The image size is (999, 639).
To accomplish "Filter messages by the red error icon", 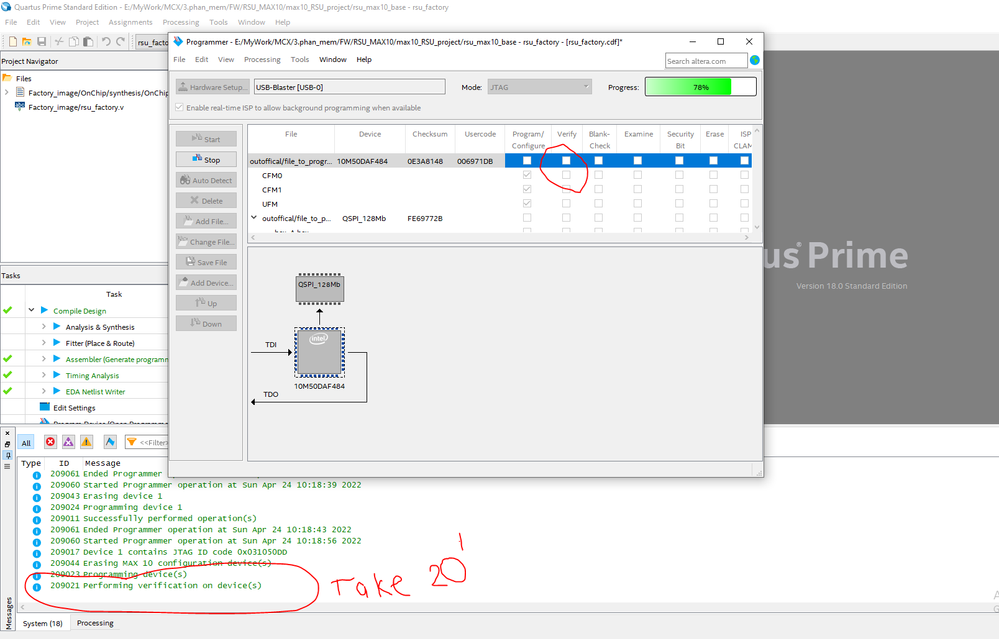I will [x=50, y=442].
